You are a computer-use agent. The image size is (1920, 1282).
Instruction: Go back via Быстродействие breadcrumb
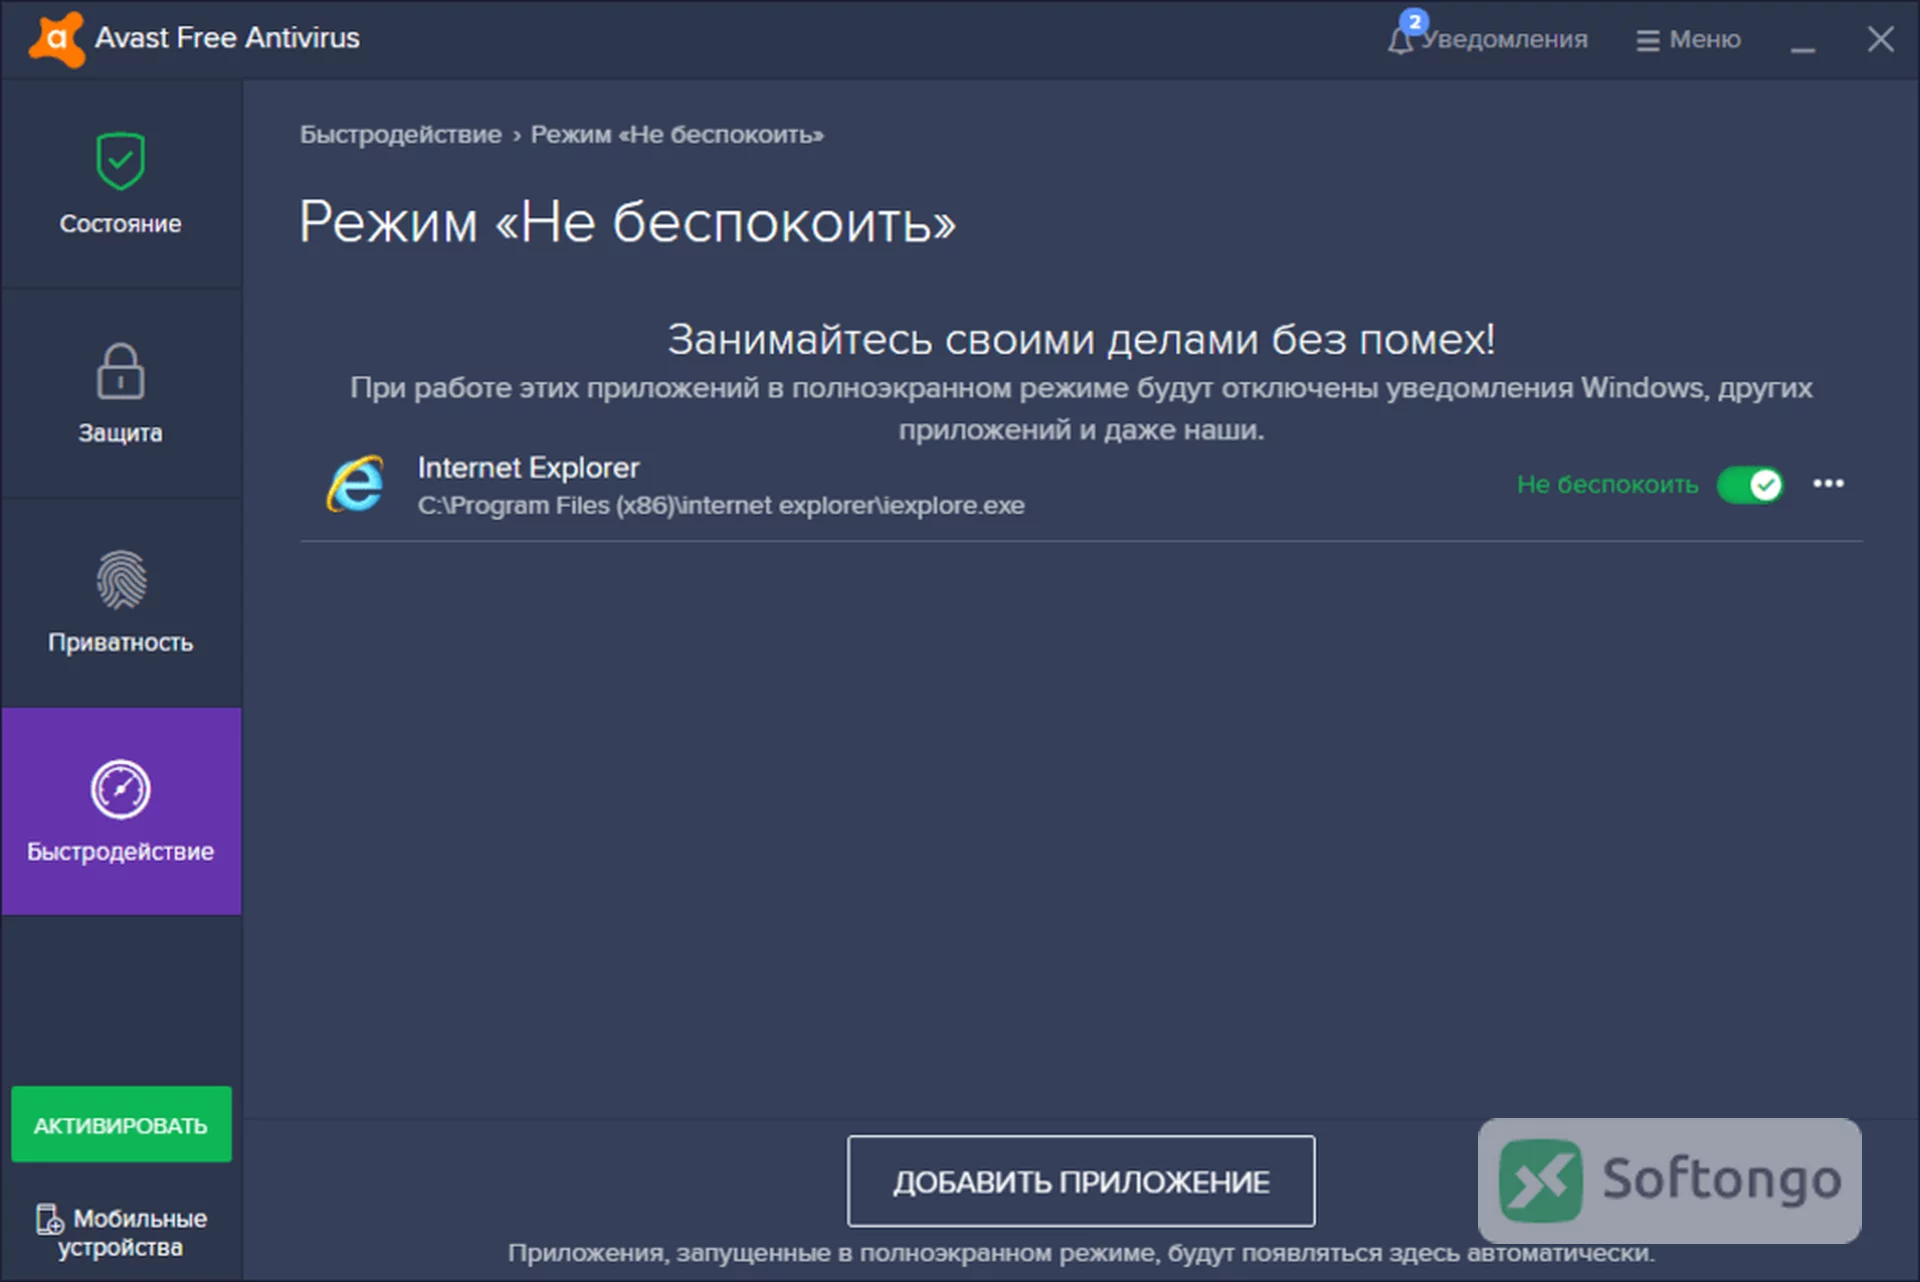(x=401, y=135)
